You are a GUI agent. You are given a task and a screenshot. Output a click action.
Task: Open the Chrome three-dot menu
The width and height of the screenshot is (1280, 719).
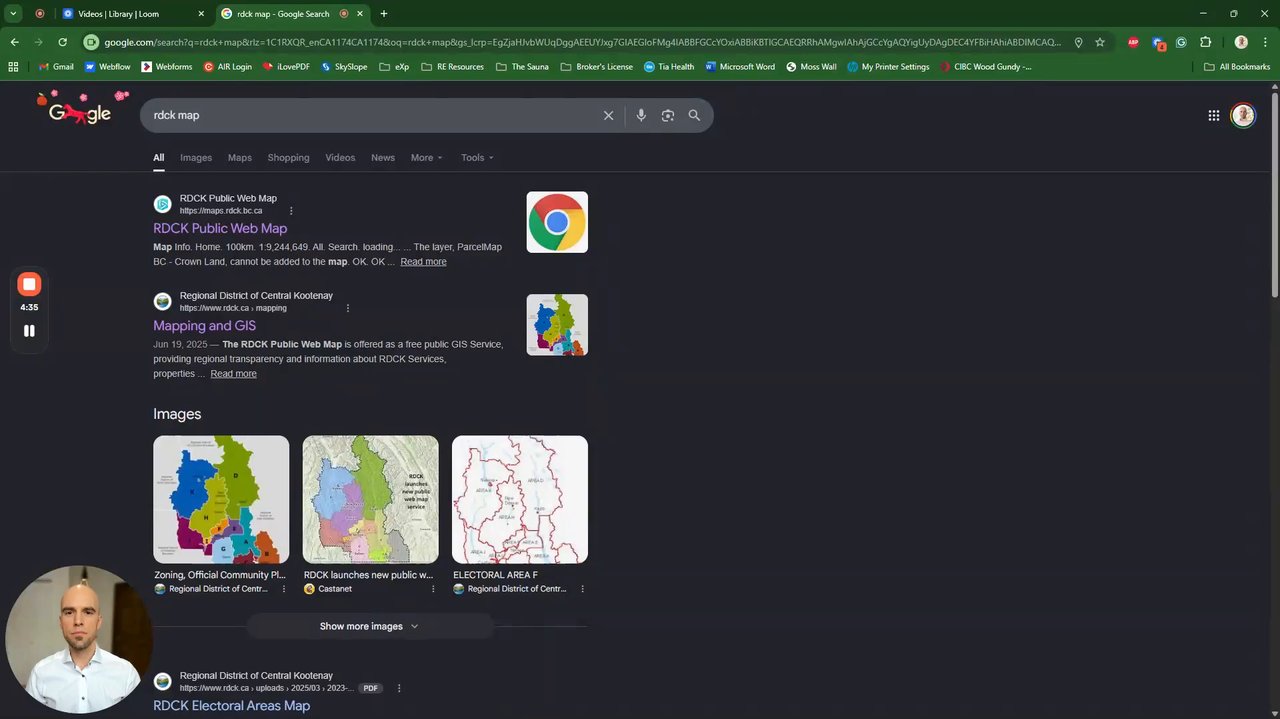[1265, 42]
